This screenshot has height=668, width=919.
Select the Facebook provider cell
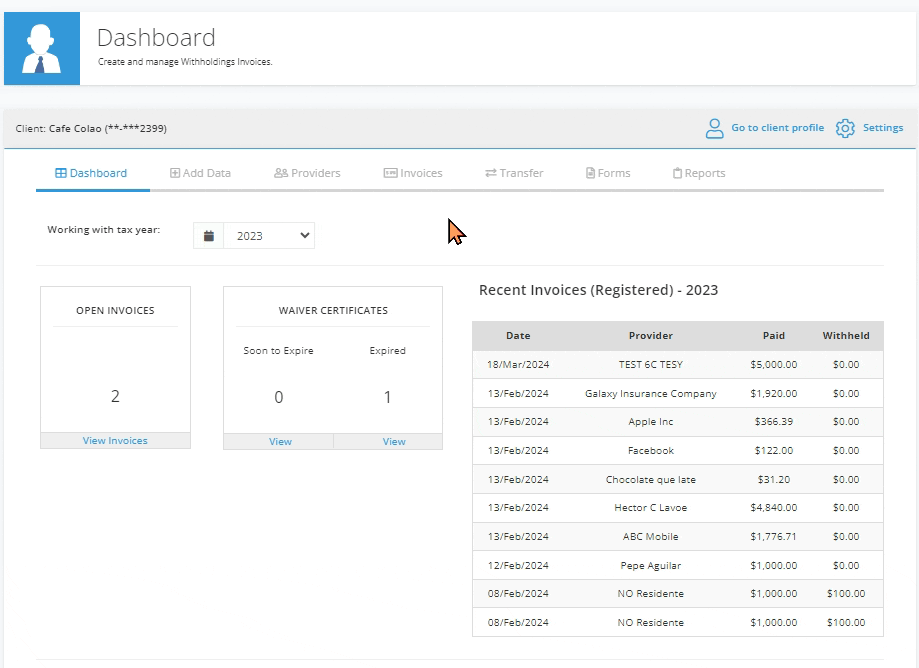(x=651, y=451)
